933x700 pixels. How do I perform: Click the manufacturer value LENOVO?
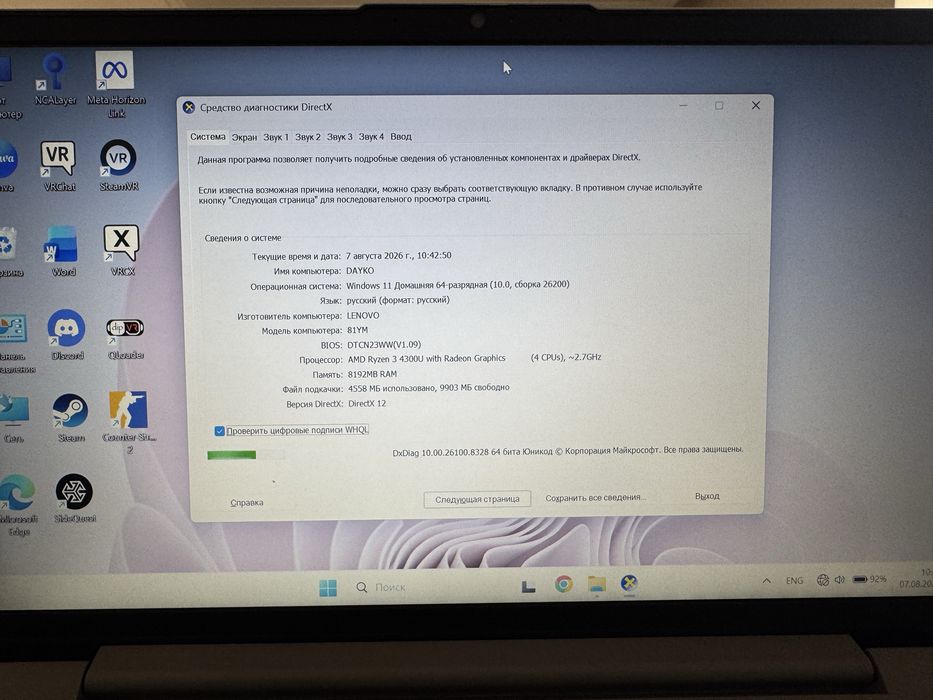click(362, 315)
